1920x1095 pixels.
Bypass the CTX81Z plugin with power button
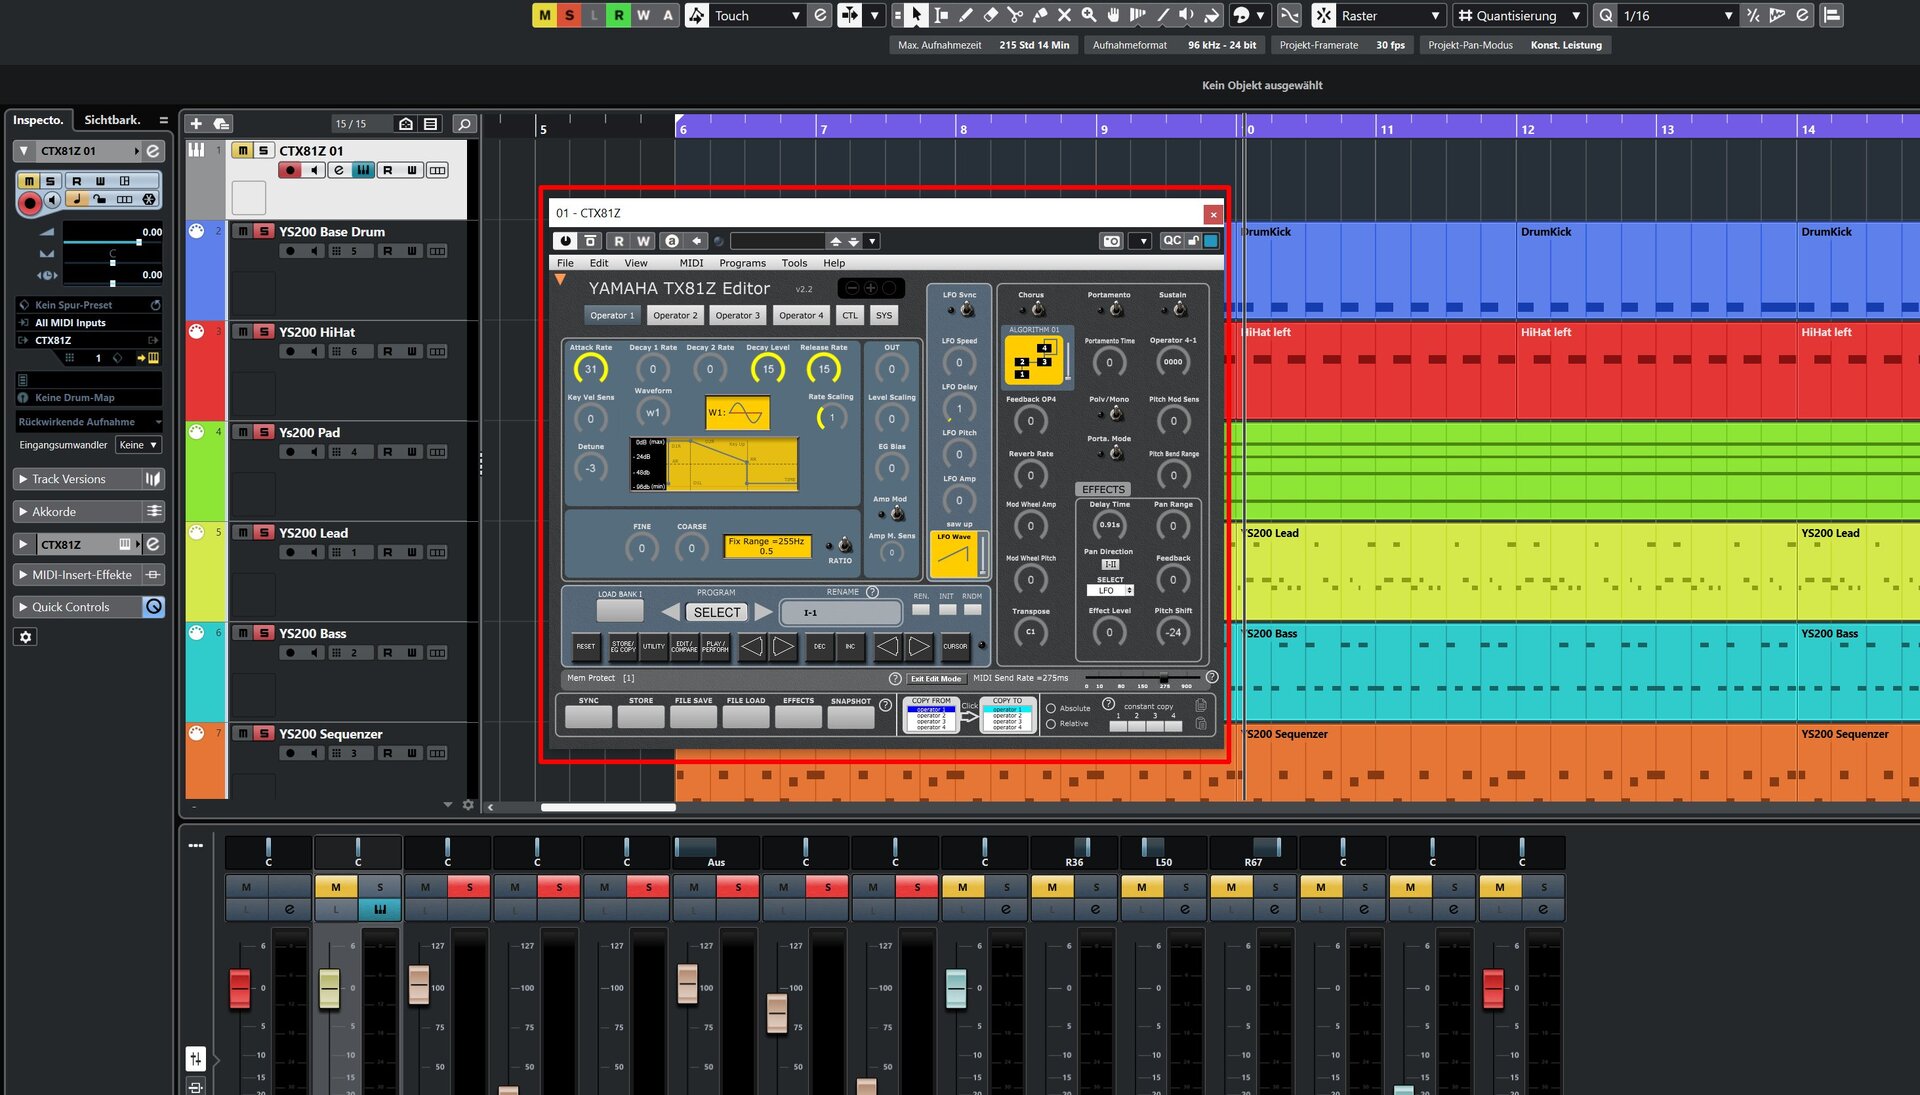coord(566,241)
